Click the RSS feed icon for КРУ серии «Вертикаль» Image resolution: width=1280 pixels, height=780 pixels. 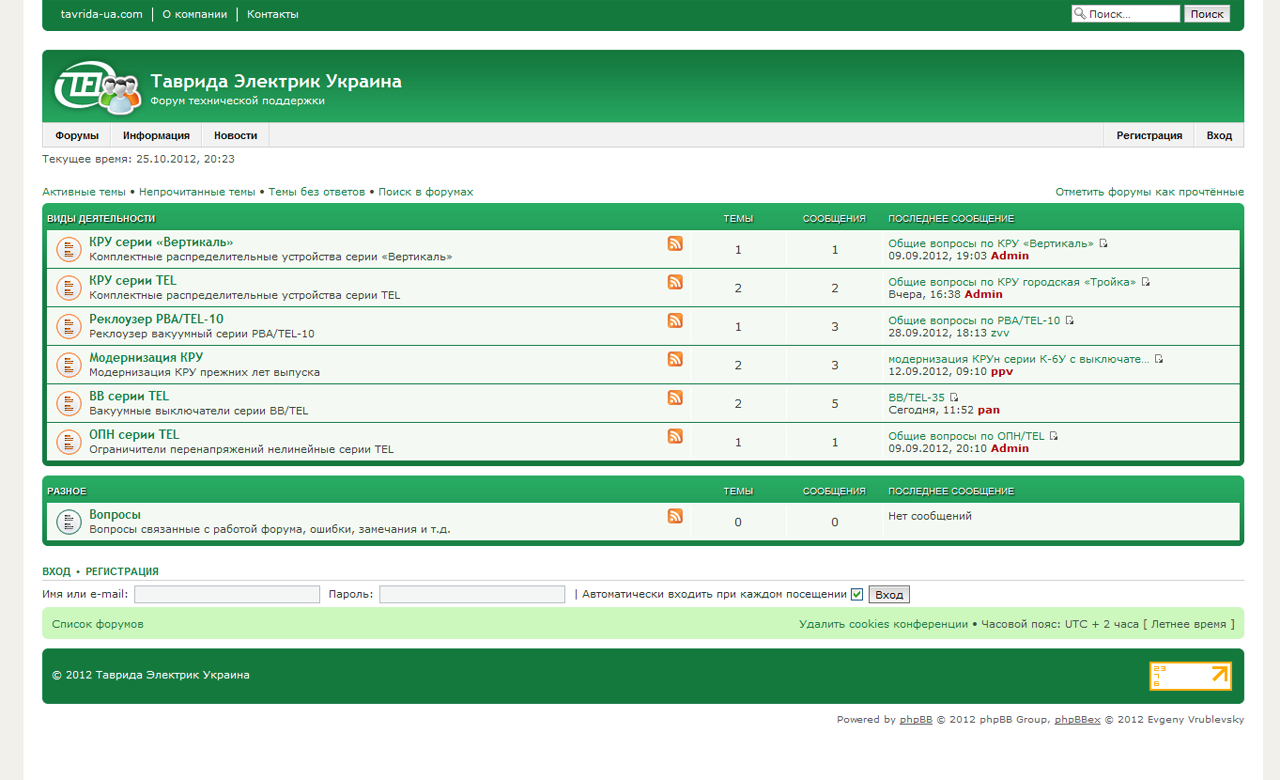pyautogui.click(x=675, y=243)
